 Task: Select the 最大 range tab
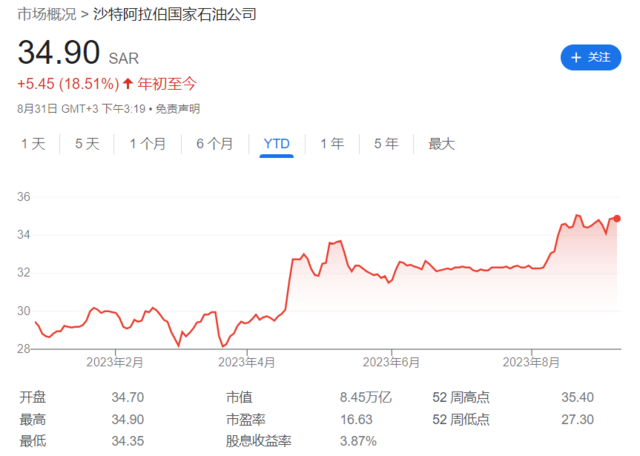pos(441,144)
